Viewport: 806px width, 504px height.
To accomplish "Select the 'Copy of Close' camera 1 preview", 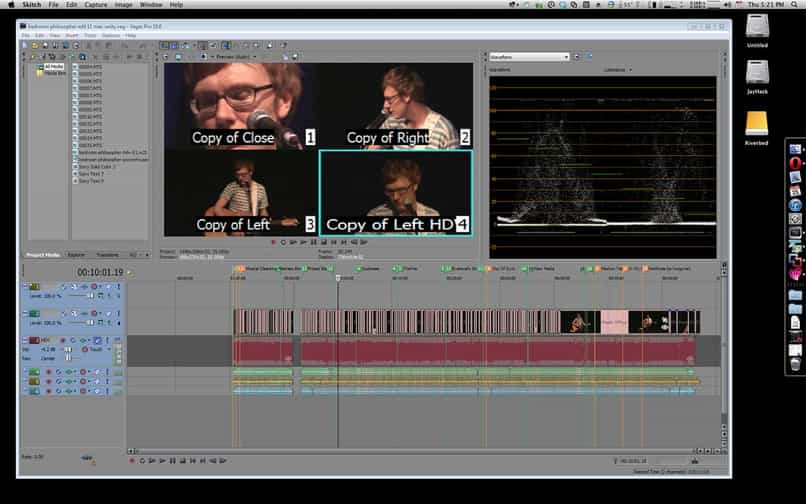I will (241, 106).
